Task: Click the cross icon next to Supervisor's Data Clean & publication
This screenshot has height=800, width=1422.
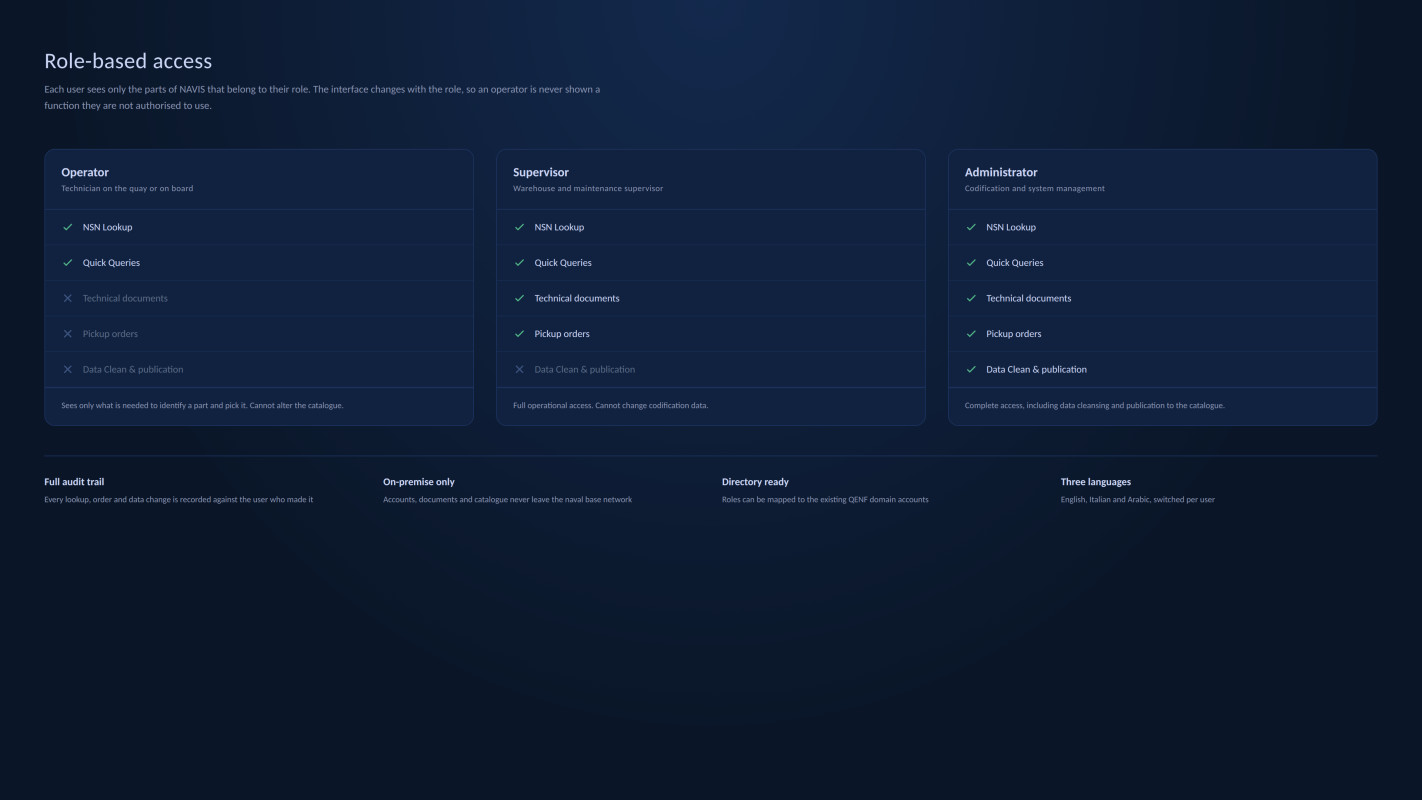Action: point(519,369)
